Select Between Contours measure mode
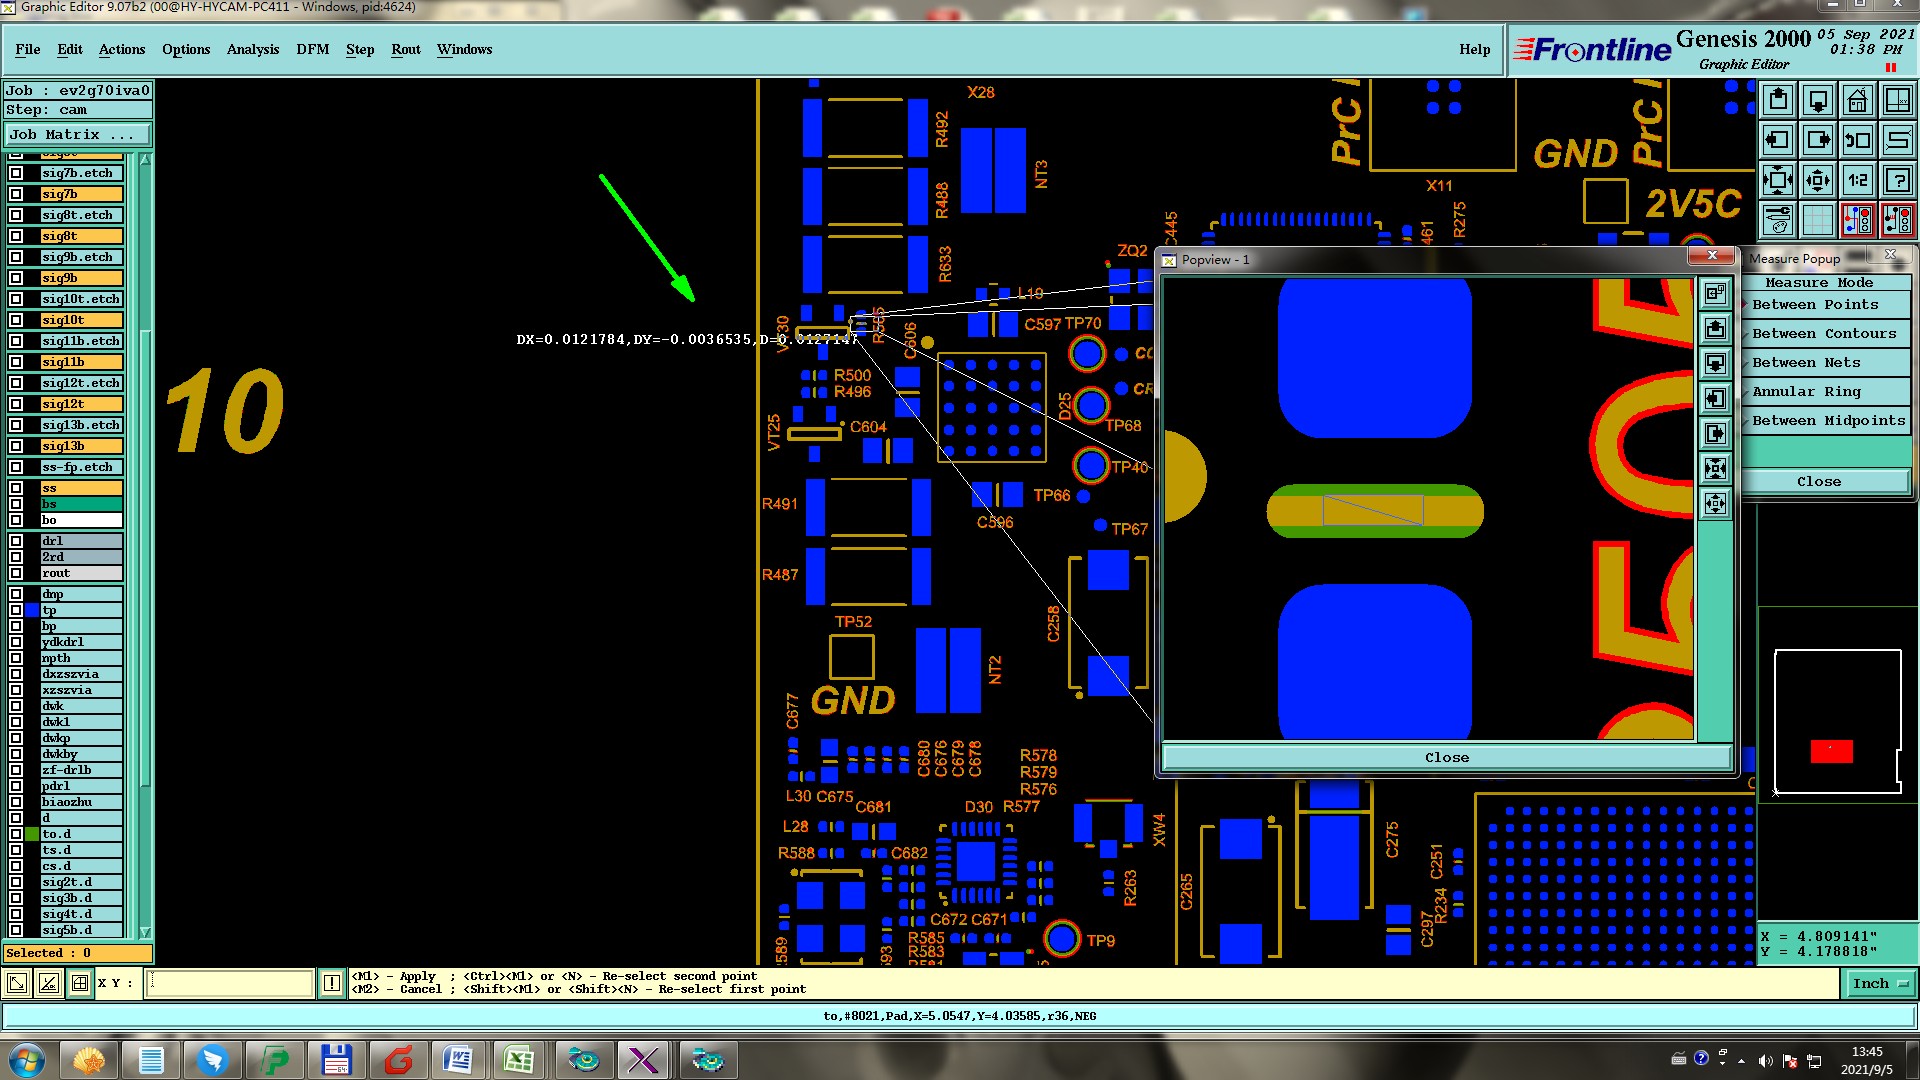The width and height of the screenshot is (1920, 1080). click(x=1824, y=334)
